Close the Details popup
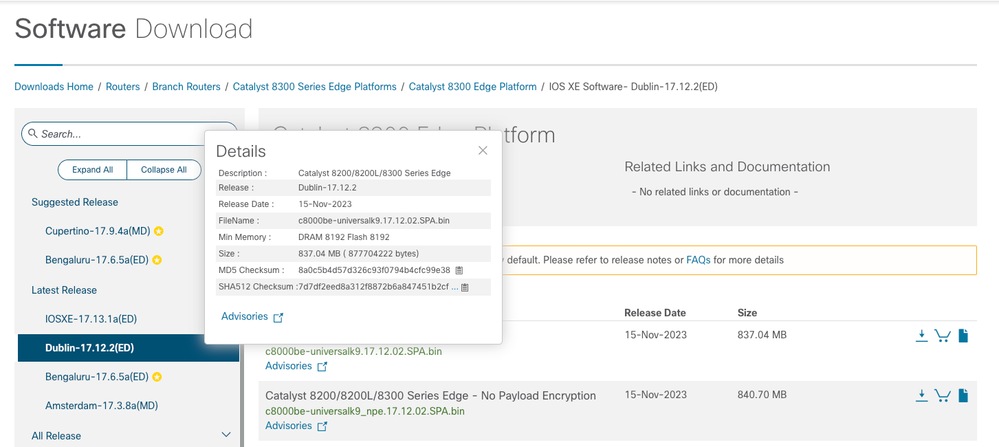 (482, 150)
